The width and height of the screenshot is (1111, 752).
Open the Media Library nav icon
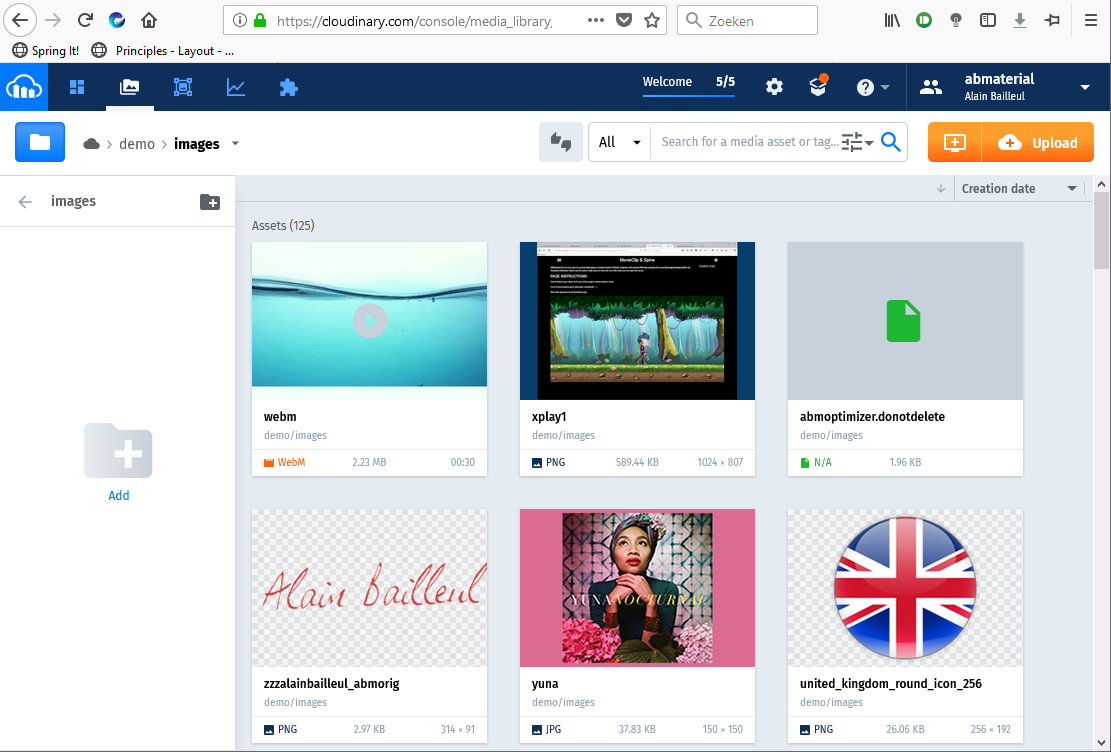(130, 87)
